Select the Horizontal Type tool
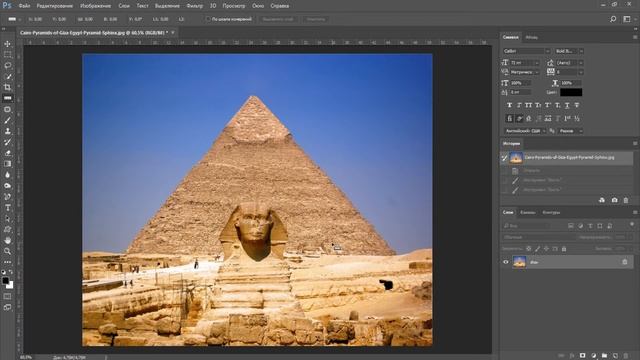This screenshot has height=360, width=640. pos(7,208)
